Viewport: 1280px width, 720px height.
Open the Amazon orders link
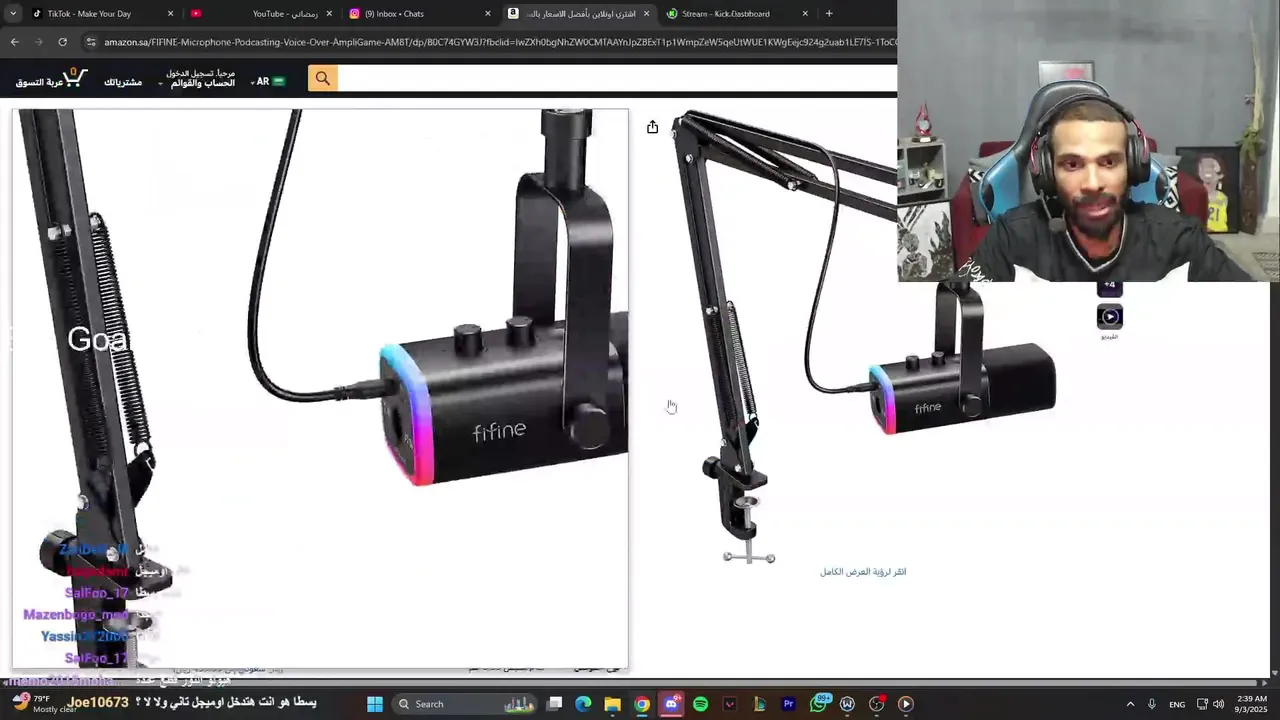point(123,82)
